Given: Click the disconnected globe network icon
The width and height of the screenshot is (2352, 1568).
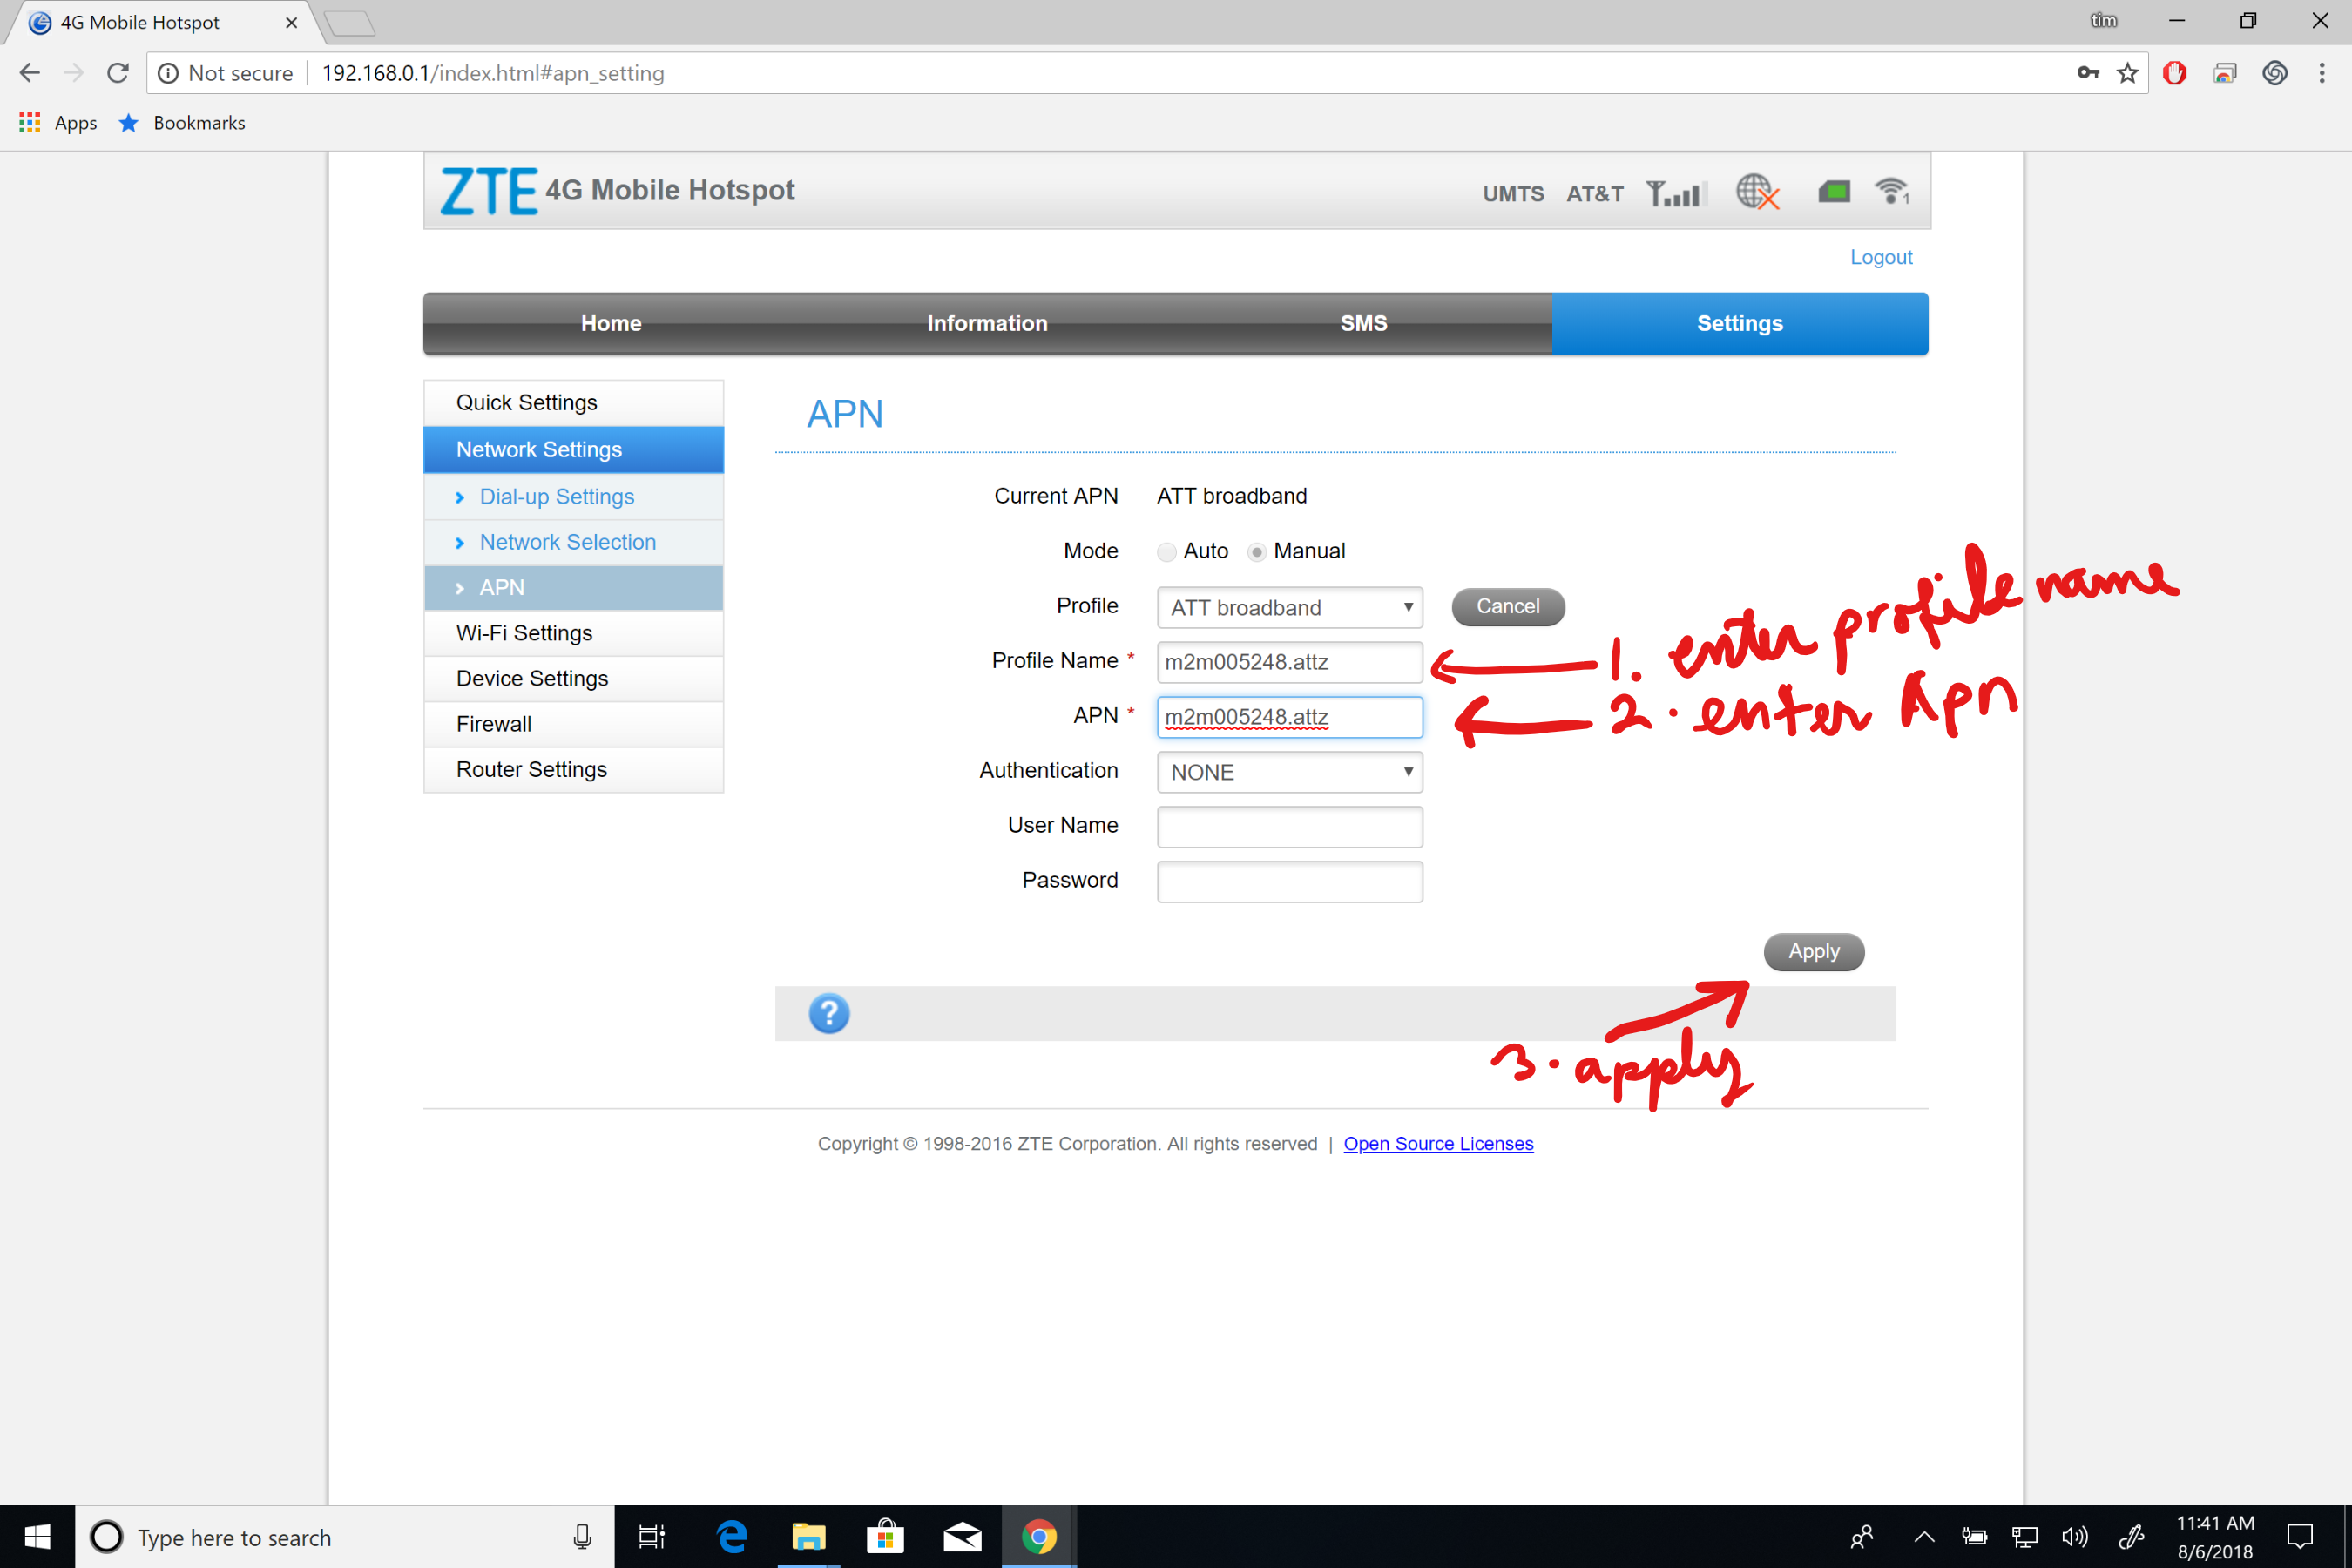Looking at the screenshot, I should (1757, 191).
